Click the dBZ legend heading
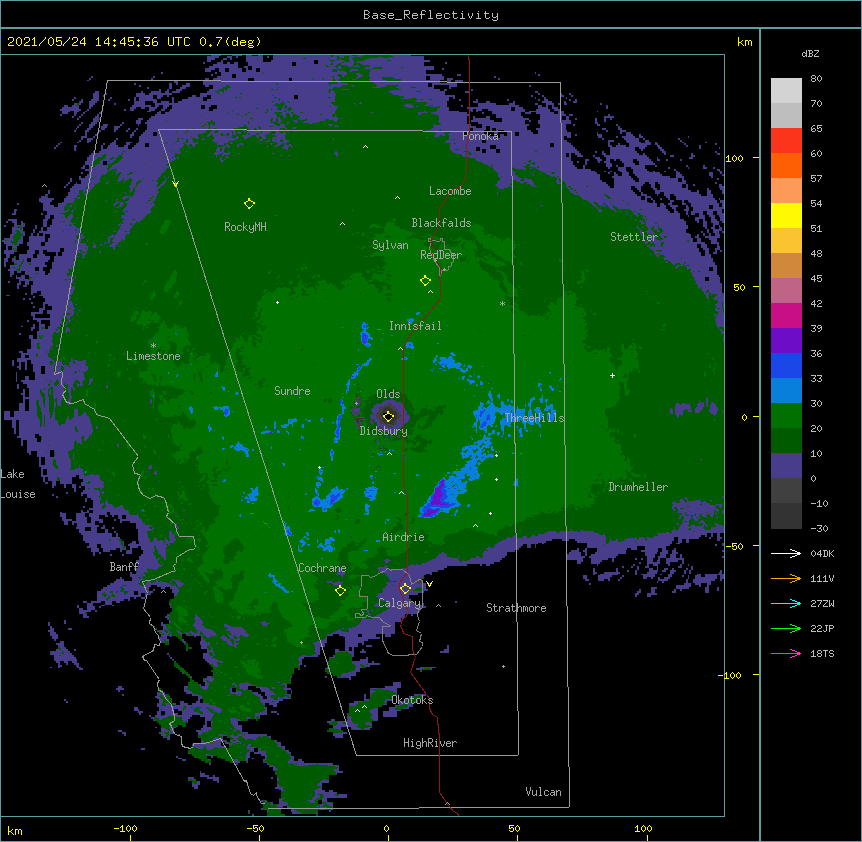862x842 pixels. point(810,54)
